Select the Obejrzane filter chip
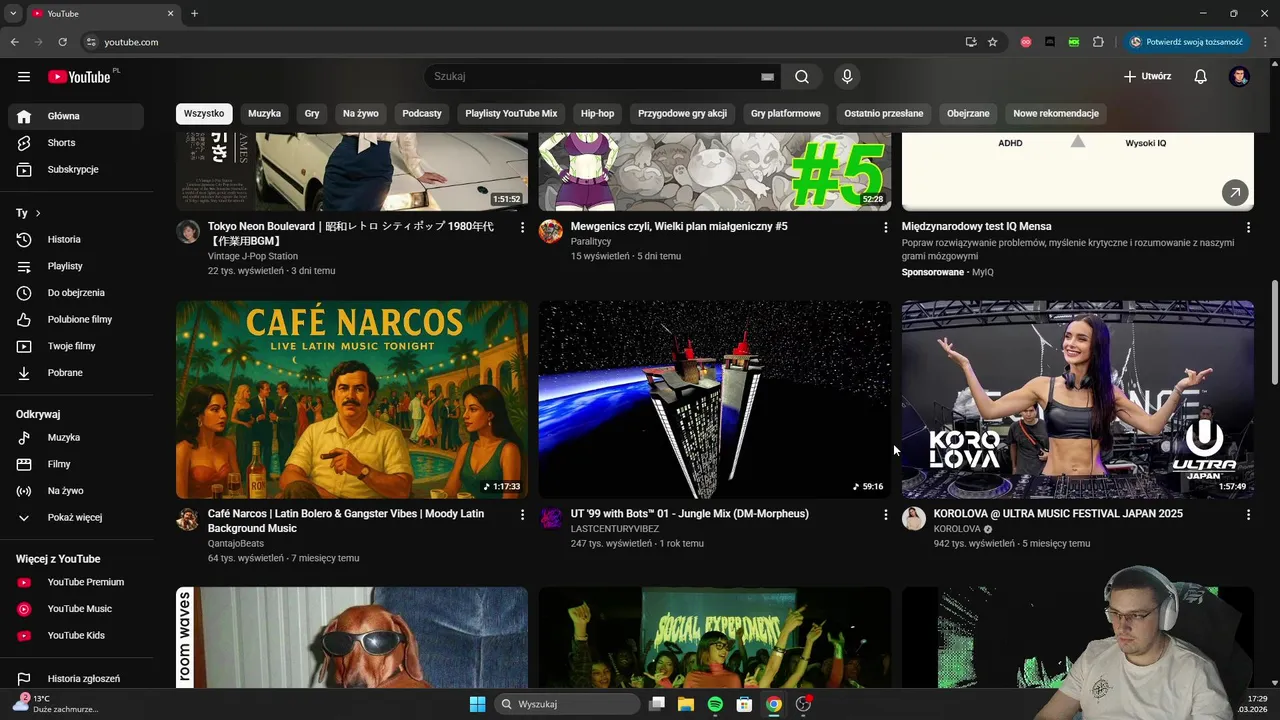This screenshot has height=720, width=1280. tap(968, 114)
